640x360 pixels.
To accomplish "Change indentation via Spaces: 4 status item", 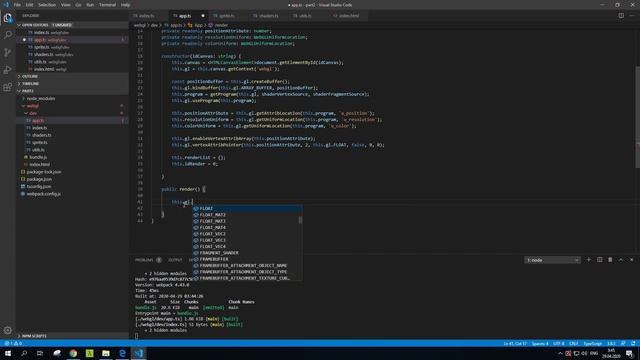I will click(x=540, y=343).
